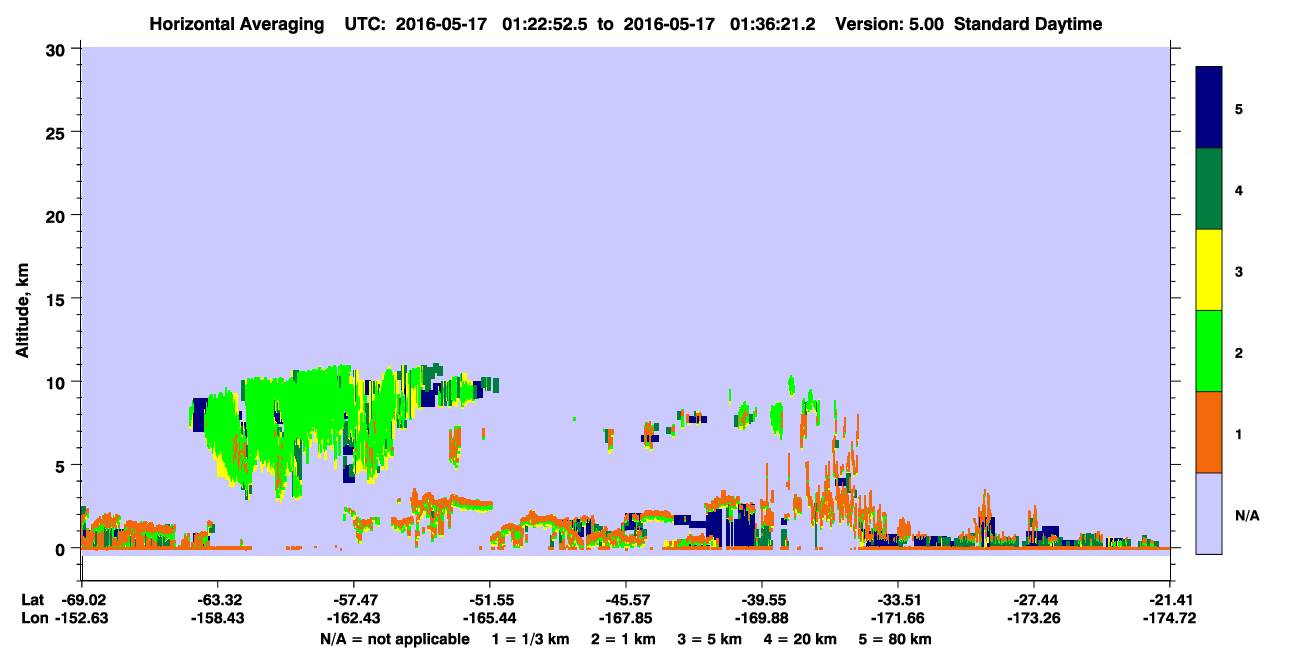The width and height of the screenshot is (1300, 667).
Task: Click the 'Lat' axis row label
Action: point(32,600)
